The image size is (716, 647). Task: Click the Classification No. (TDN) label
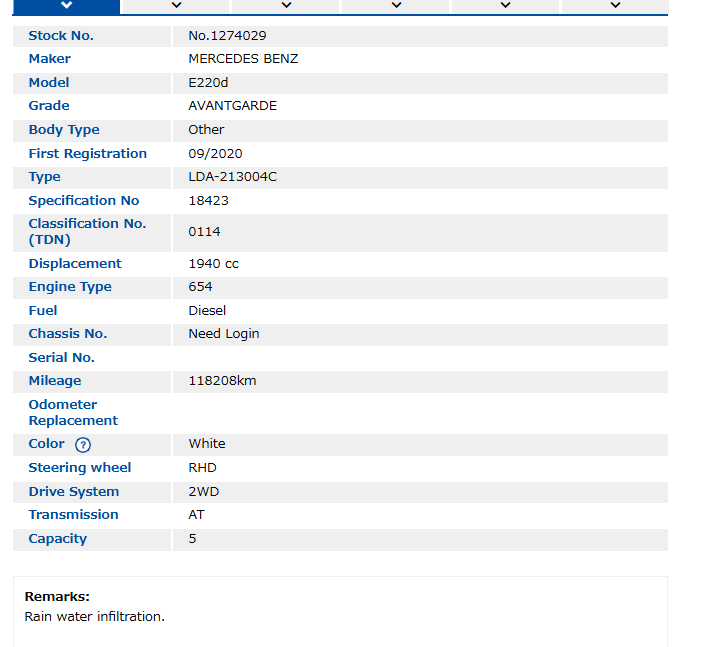(x=87, y=232)
